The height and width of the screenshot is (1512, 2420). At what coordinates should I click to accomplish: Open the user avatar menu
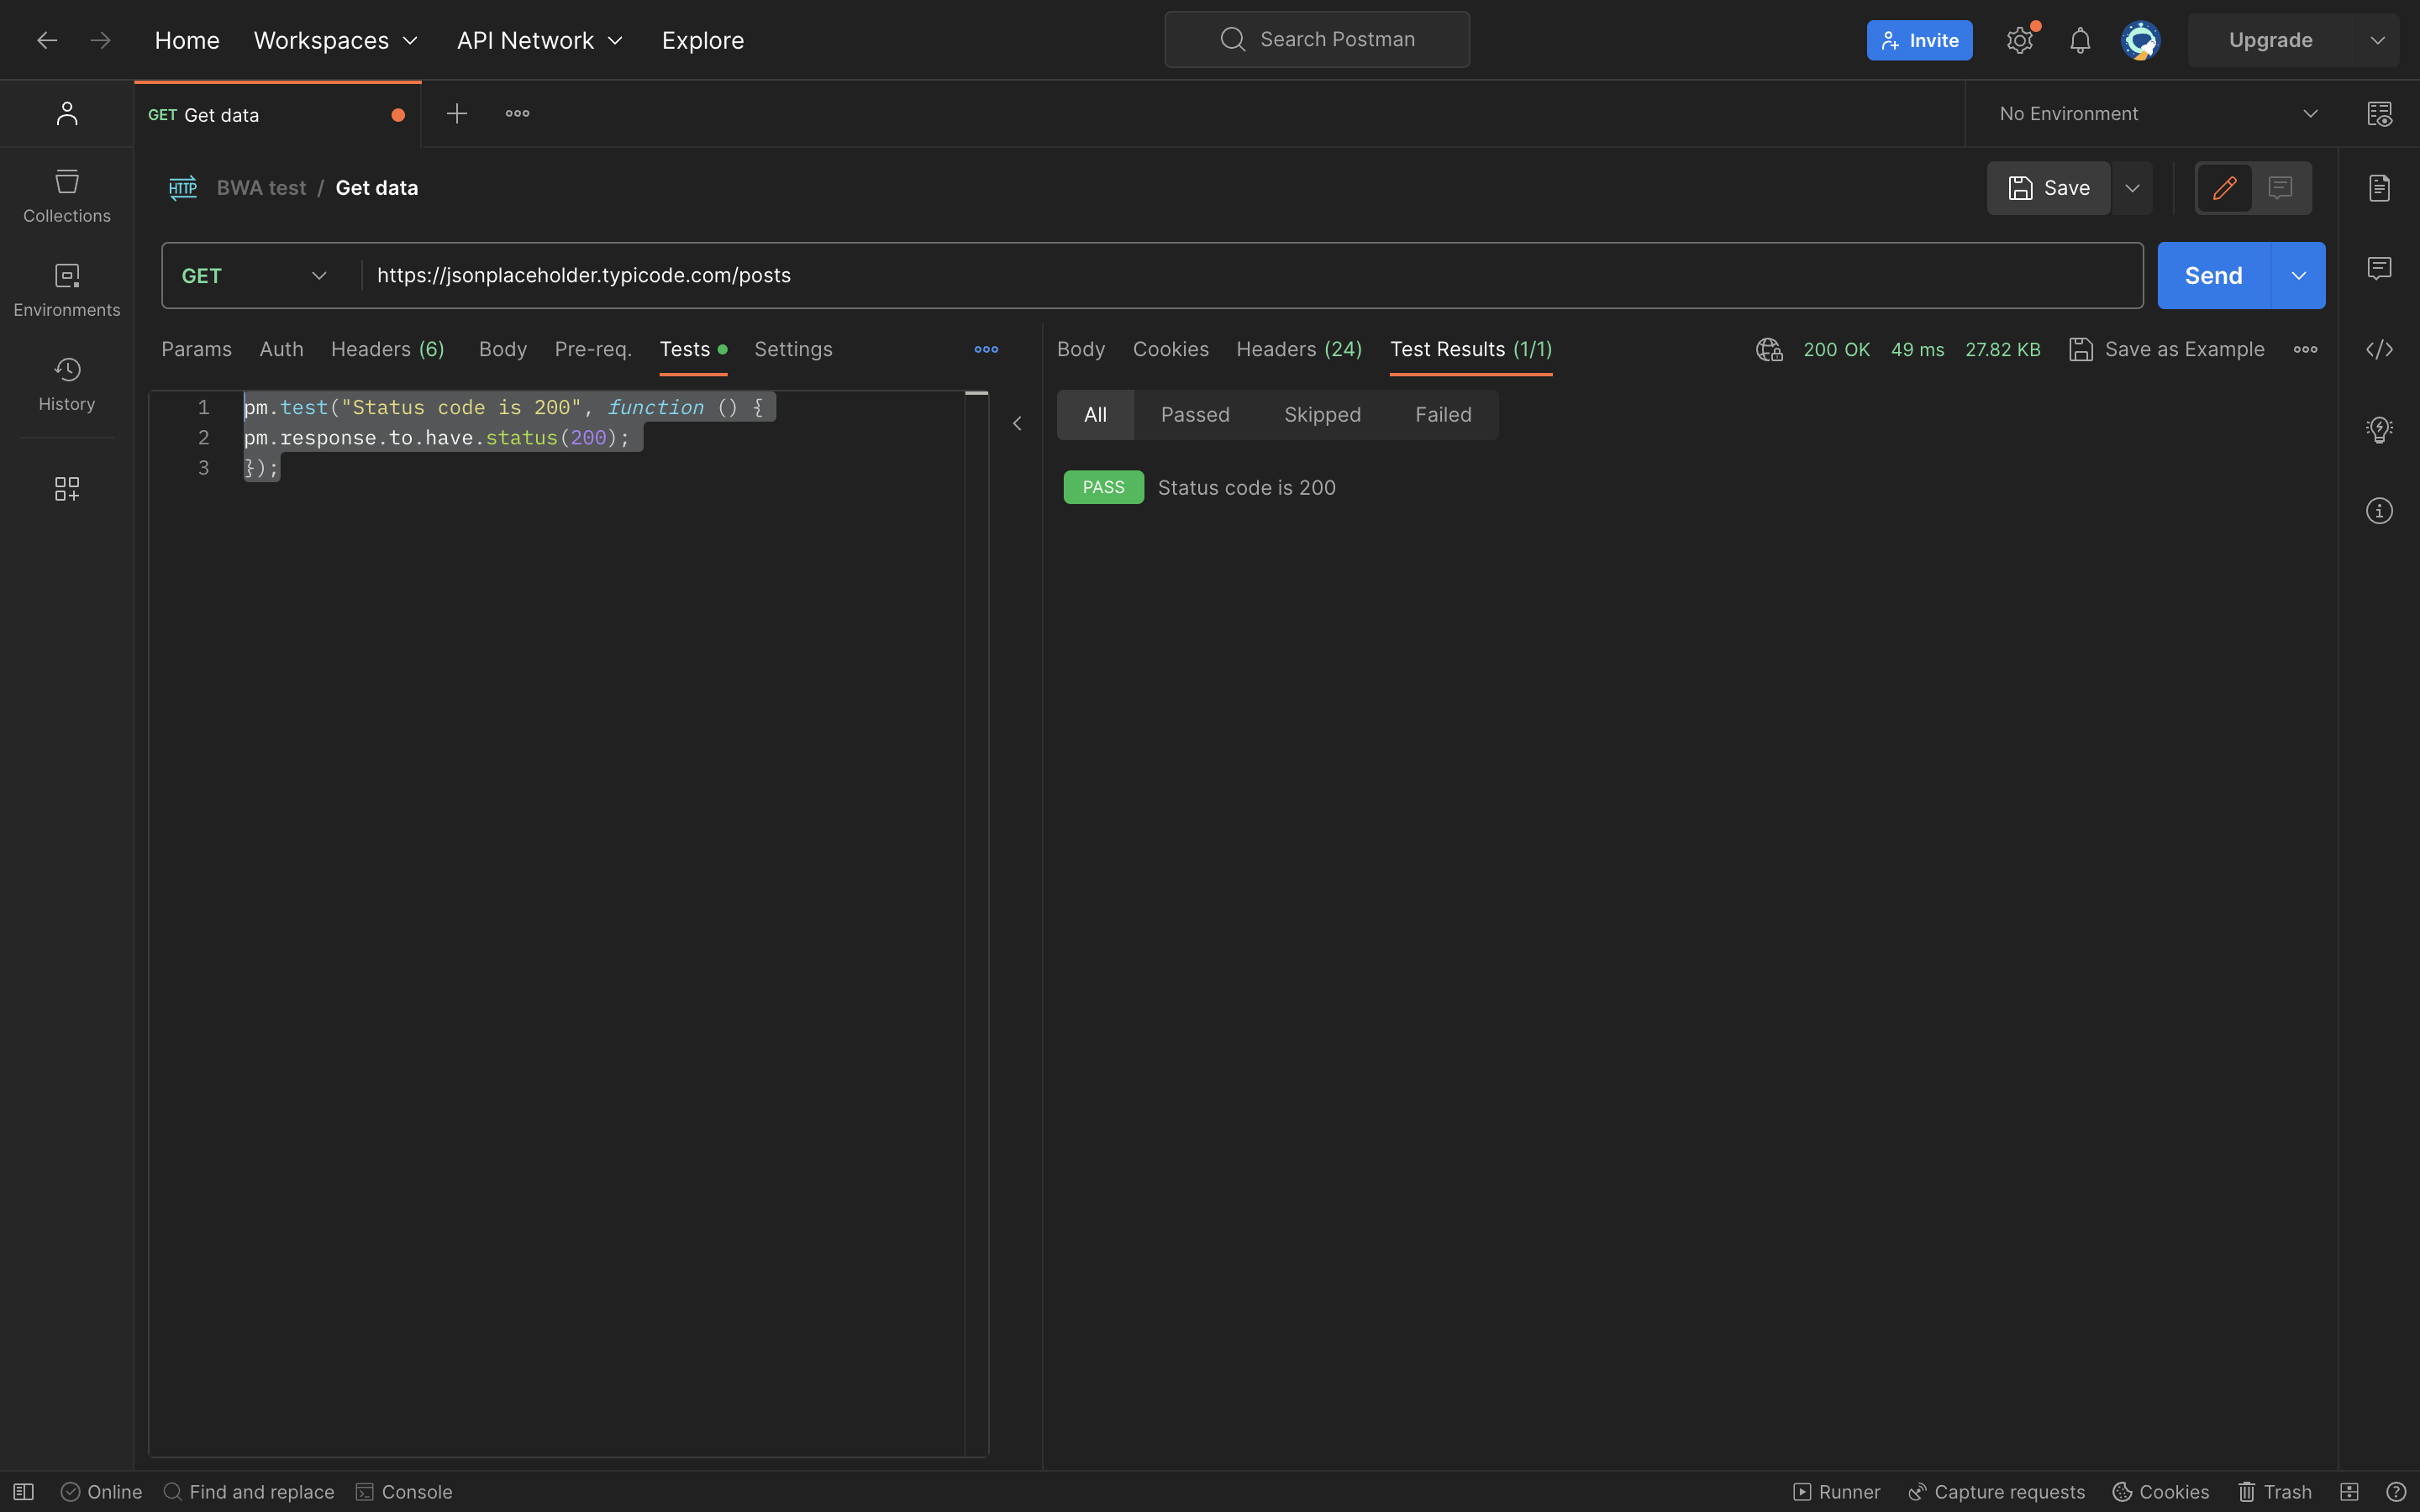2140,40
